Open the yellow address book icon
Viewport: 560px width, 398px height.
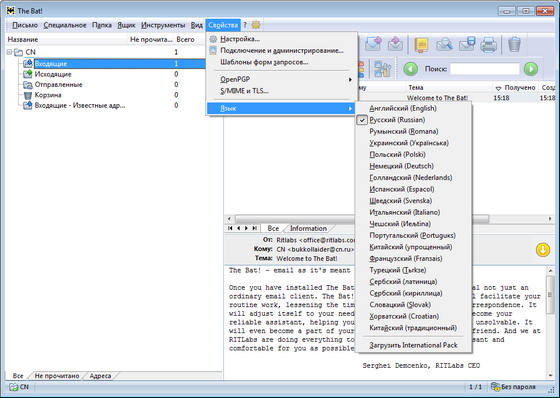click(421, 45)
